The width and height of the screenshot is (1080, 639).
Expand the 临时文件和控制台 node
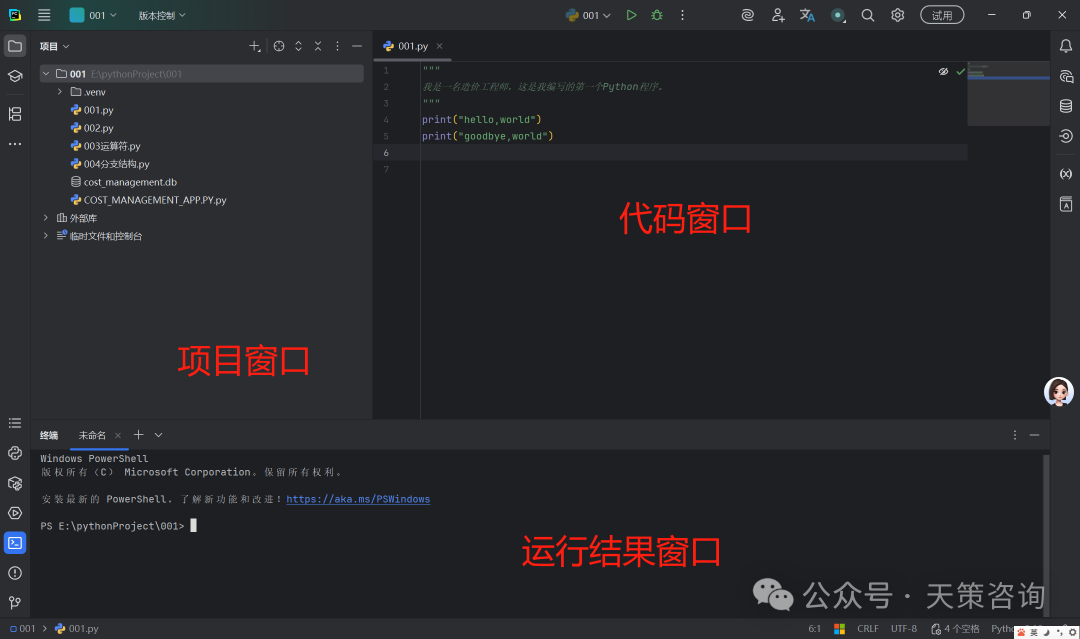[46, 235]
